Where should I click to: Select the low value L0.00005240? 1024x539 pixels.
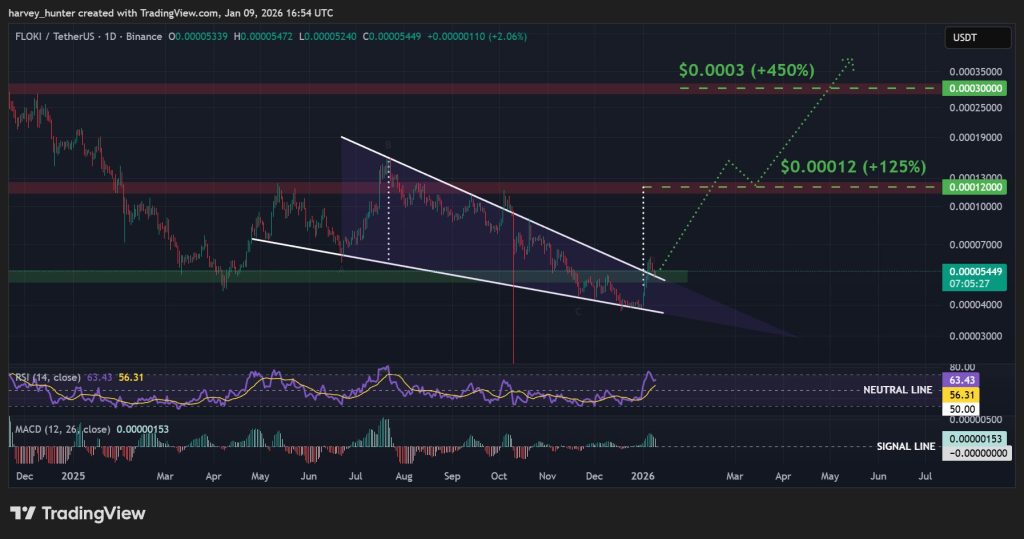click(328, 37)
